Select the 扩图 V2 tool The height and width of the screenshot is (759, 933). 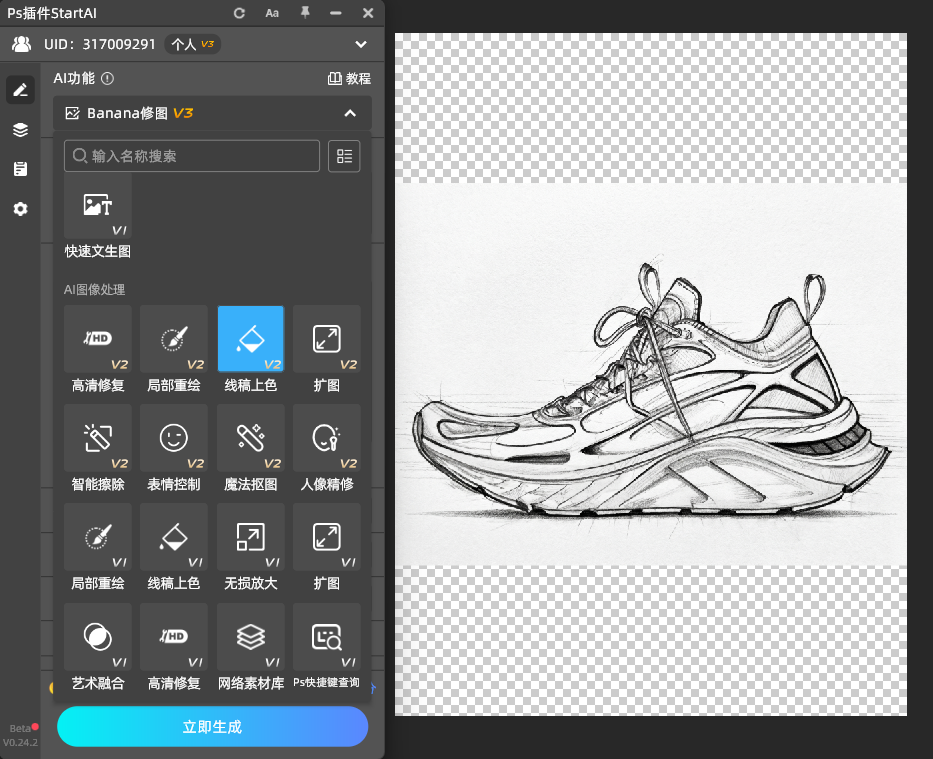tap(327, 350)
